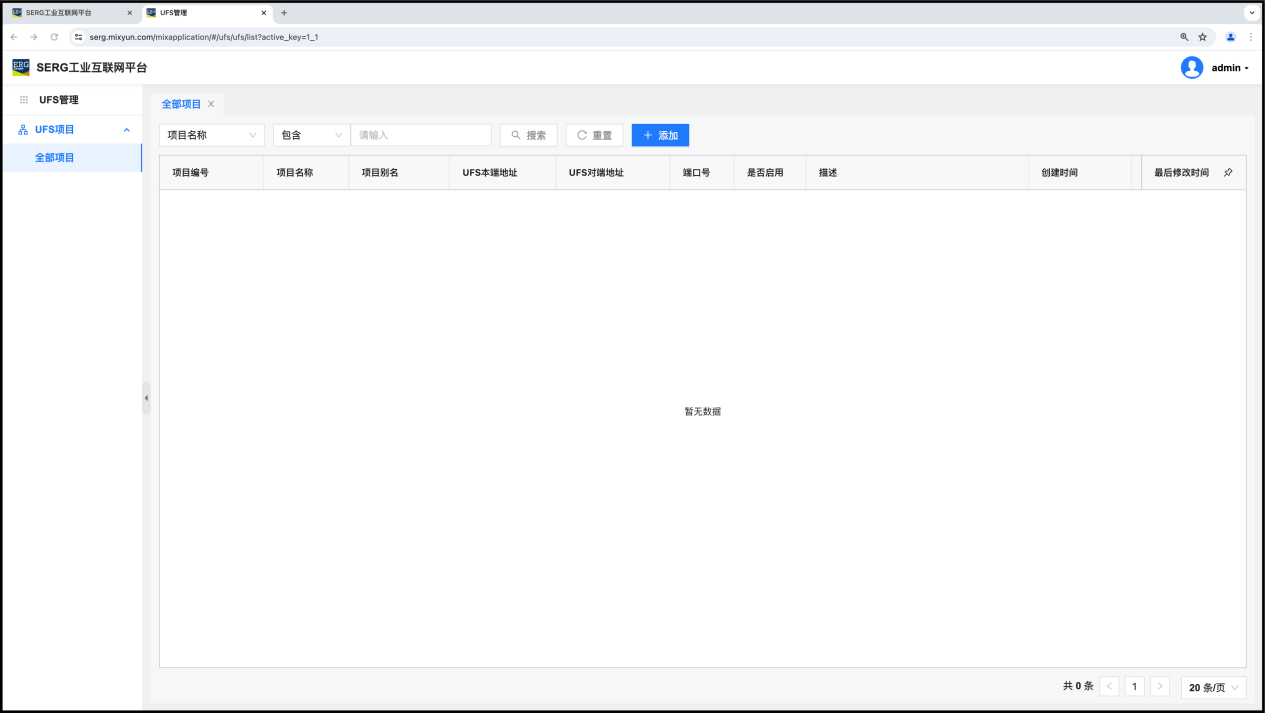Click the UFS管理 grid menu icon

[24, 100]
